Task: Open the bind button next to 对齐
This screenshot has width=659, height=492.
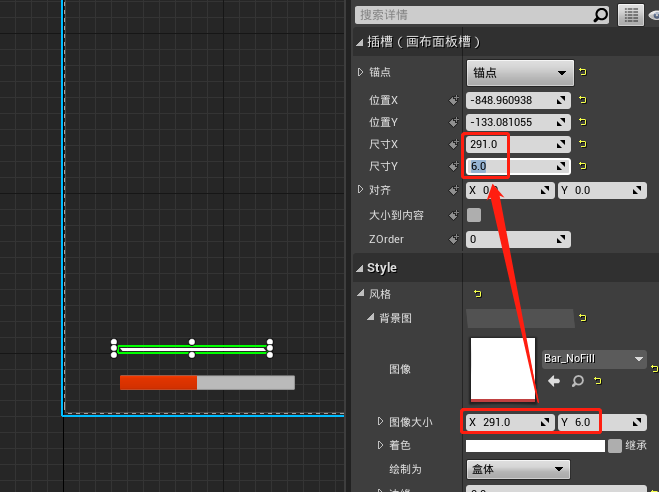Action: point(453,190)
